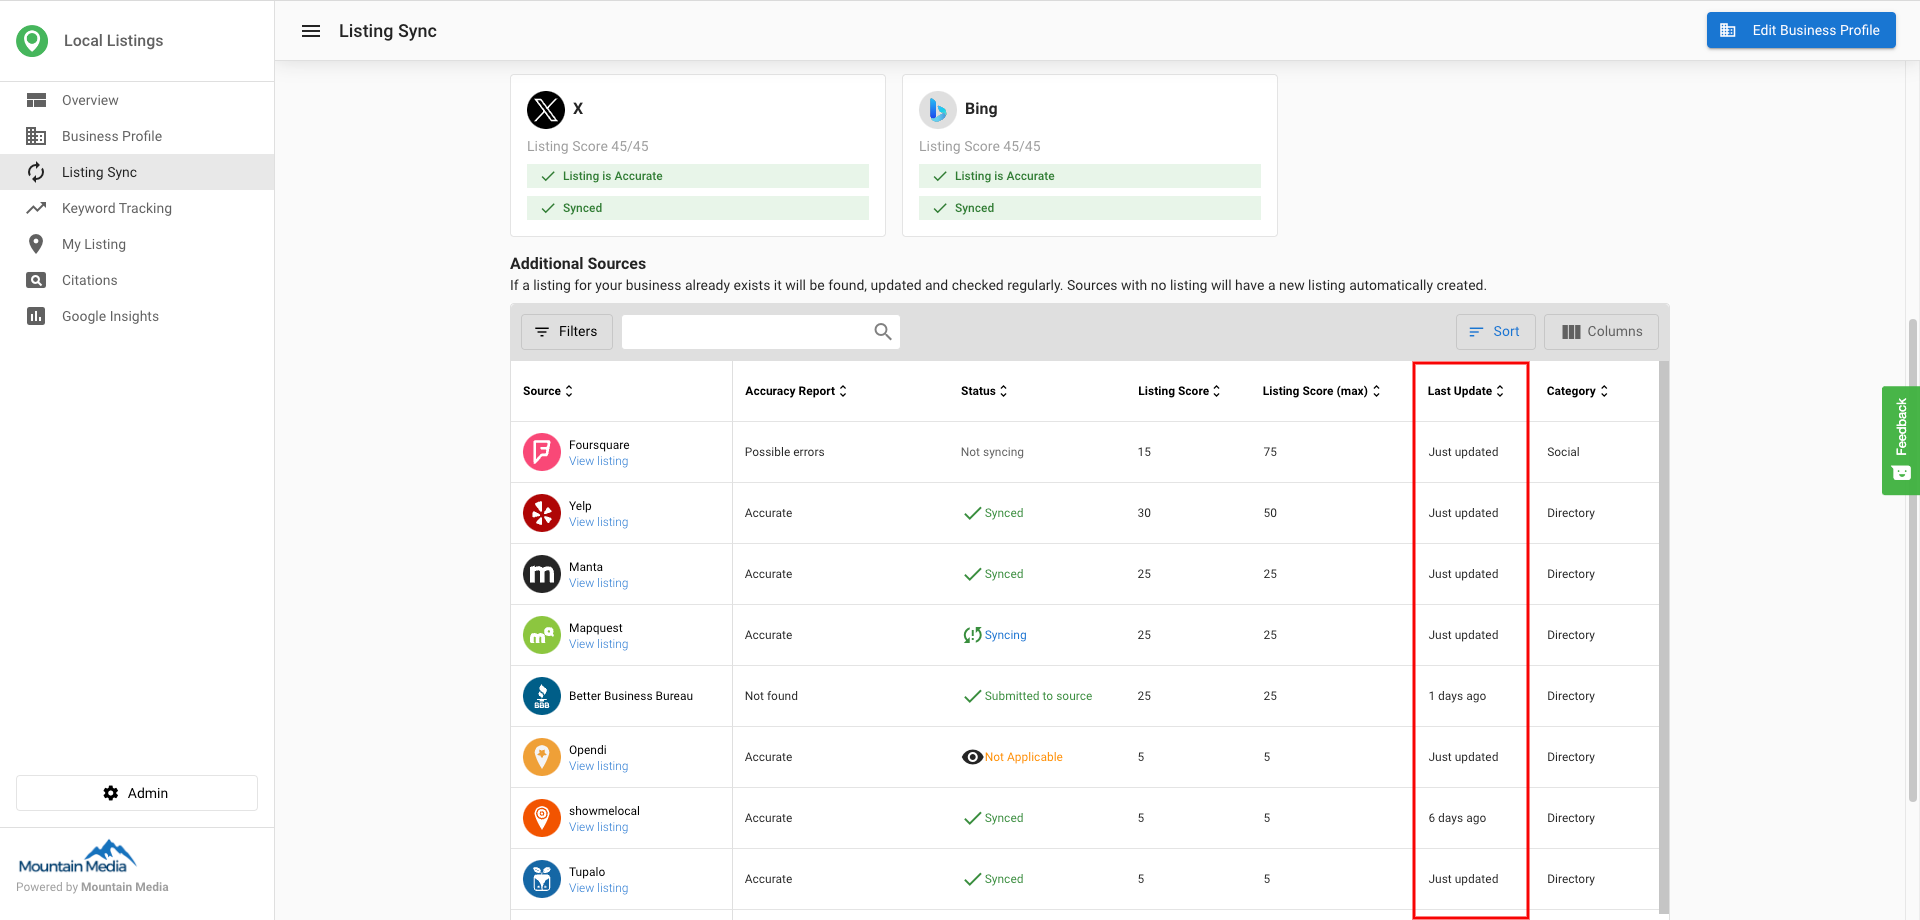Open the hamburger menu icon
Image resolution: width=1920 pixels, height=920 pixels.
pyautogui.click(x=311, y=31)
